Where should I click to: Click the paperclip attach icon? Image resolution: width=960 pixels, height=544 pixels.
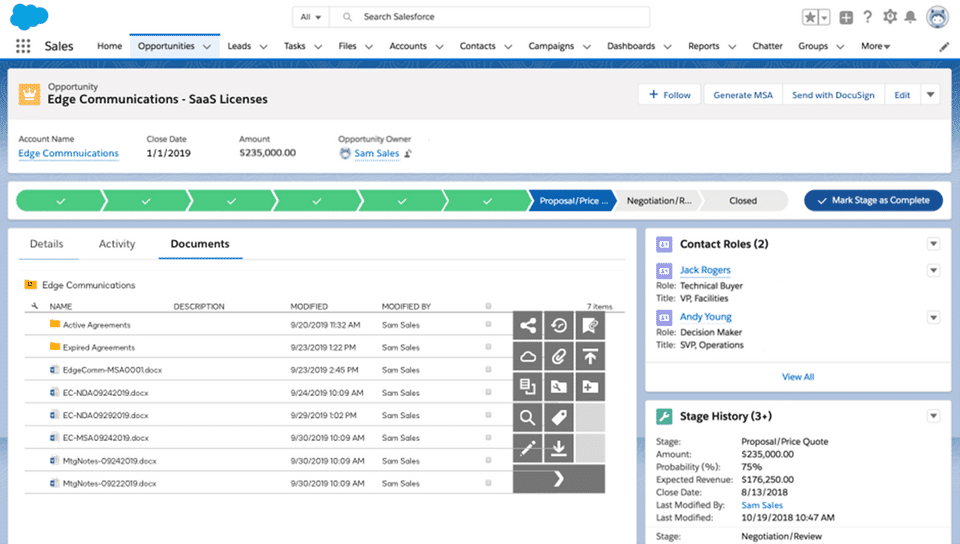click(x=559, y=356)
